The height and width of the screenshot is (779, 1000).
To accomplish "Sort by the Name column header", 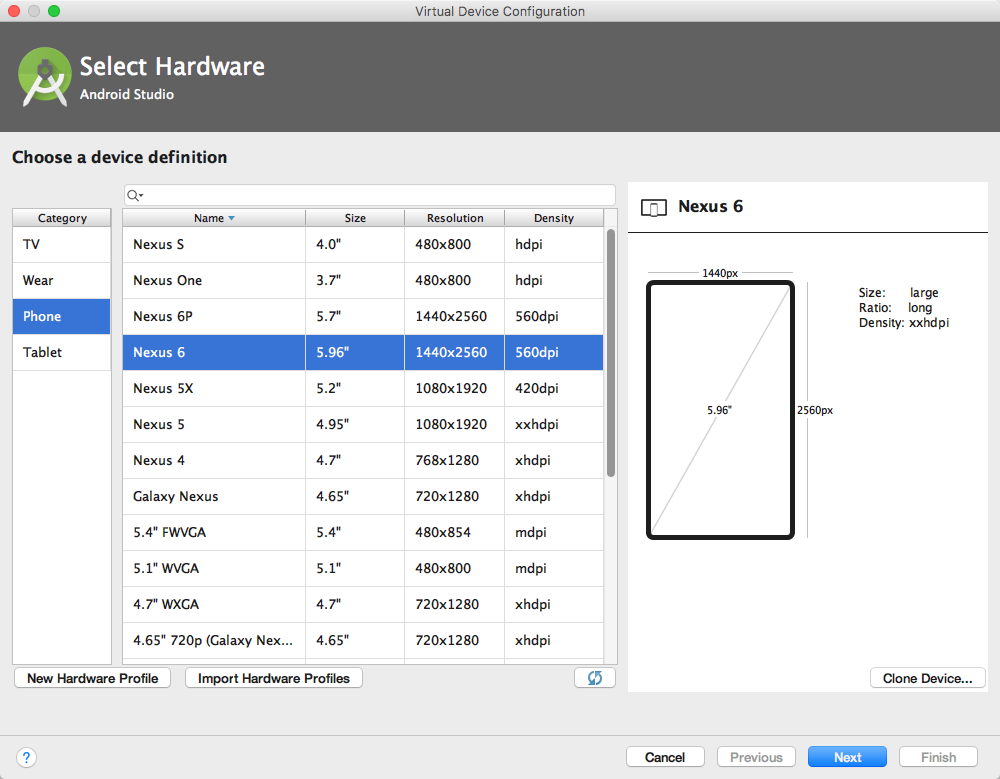I will click(214, 218).
